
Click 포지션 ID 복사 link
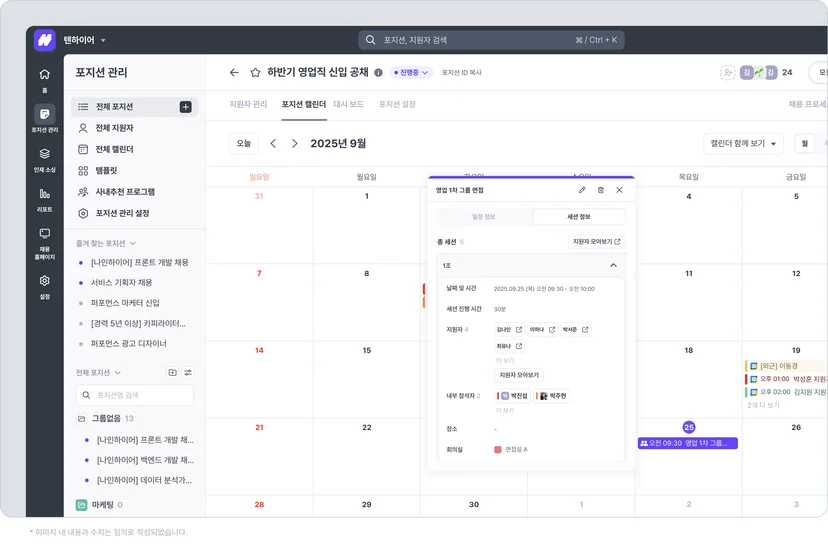pos(462,73)
